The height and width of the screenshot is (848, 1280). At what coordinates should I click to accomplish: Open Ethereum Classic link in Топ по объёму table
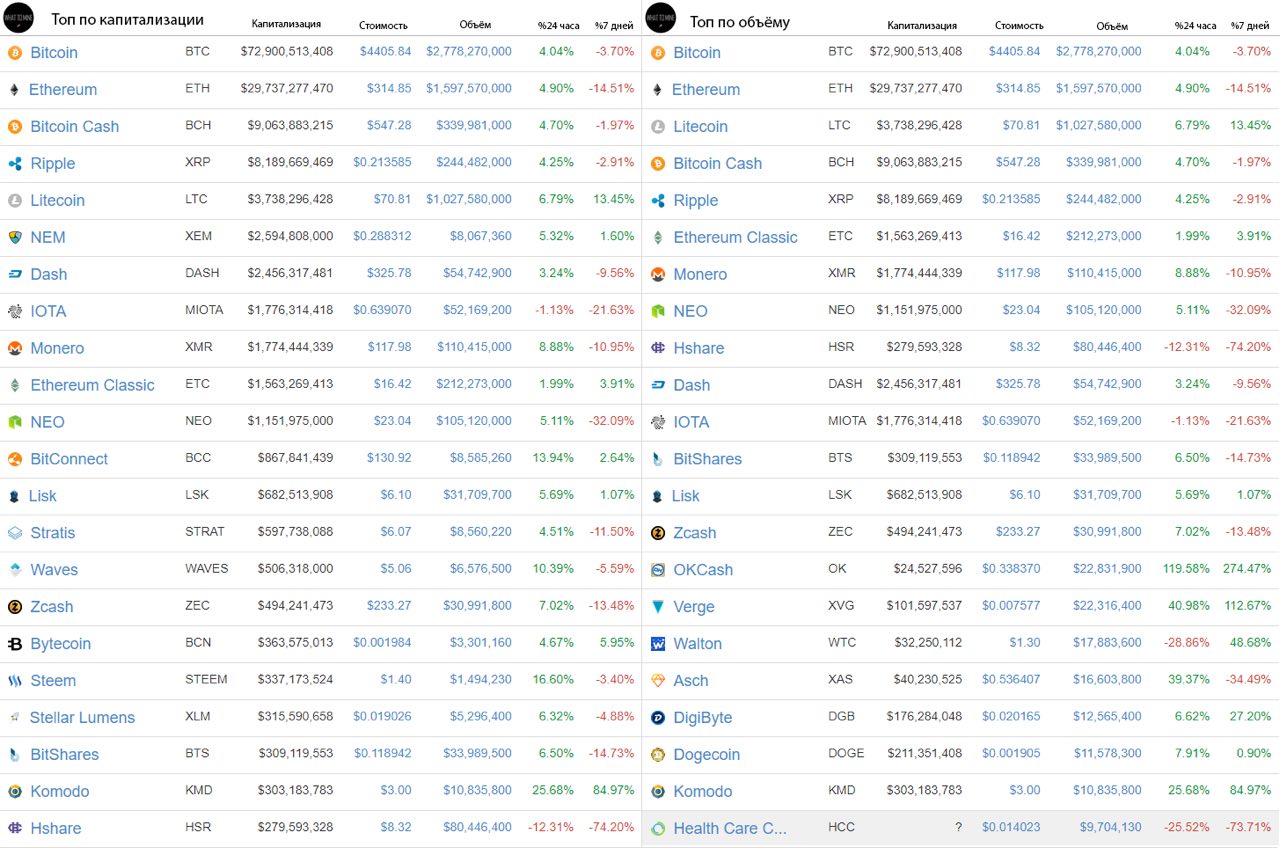pos(735,237)
